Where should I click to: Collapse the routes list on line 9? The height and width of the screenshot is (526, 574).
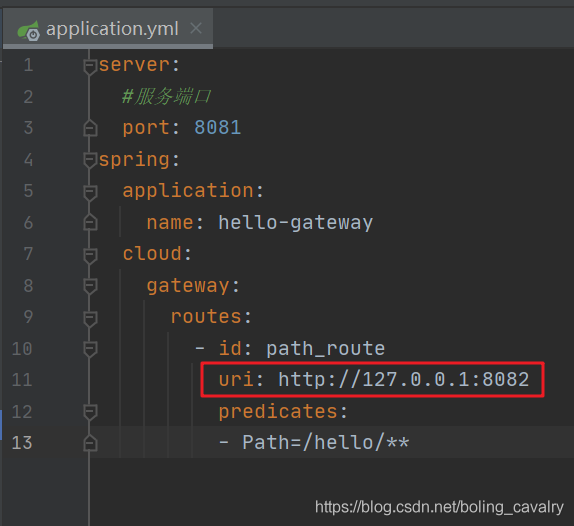(x=90, y=318)
